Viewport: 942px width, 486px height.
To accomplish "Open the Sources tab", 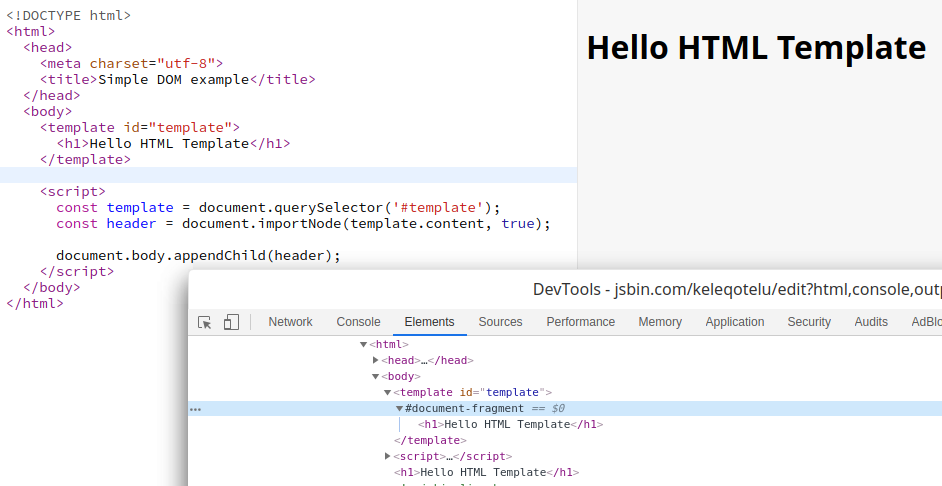I will (x=500, y=322).
